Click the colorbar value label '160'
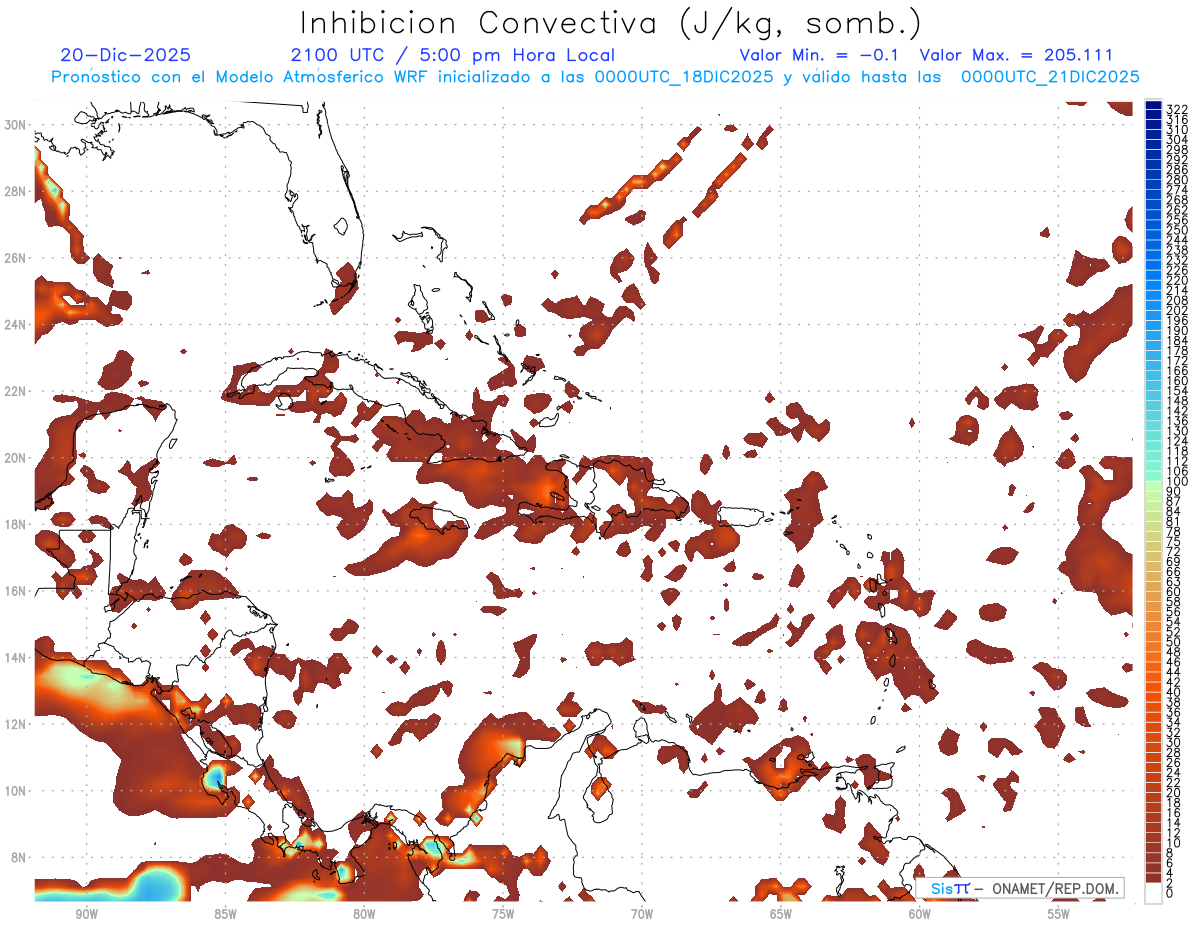The height and width of the screenshot is (927, 1200). click(1177, 381)
